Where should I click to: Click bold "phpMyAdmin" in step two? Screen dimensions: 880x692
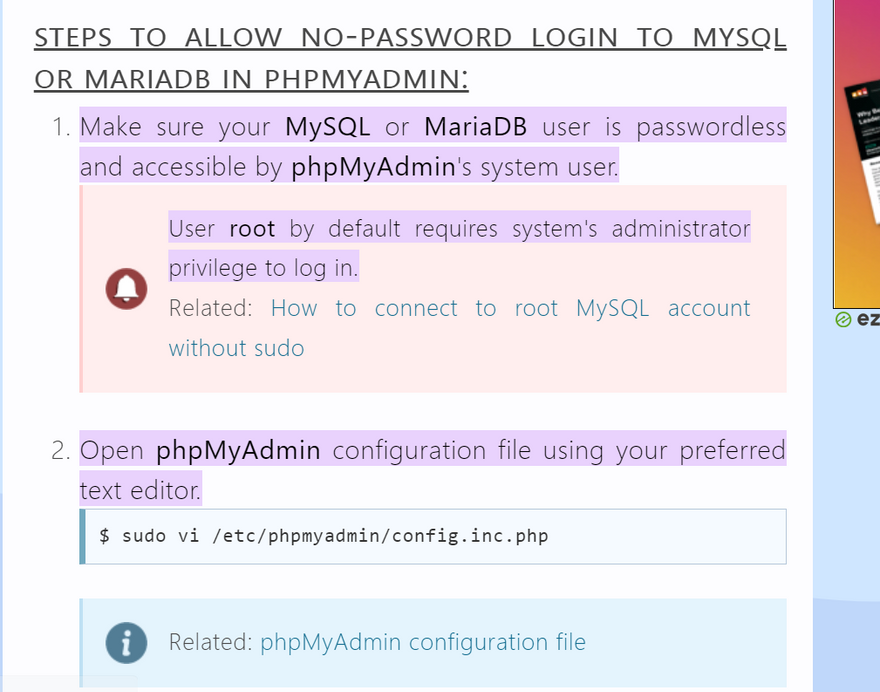tap(238, 450)
